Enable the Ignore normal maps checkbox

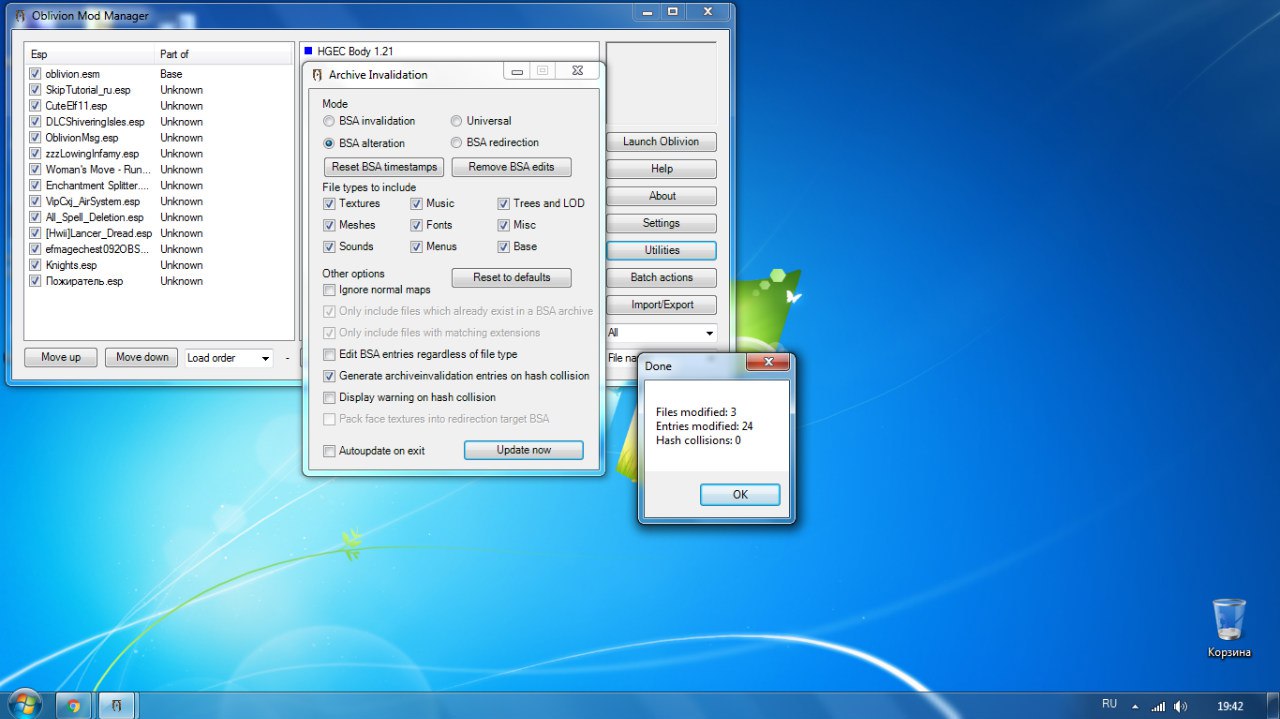tap(329, 290)
